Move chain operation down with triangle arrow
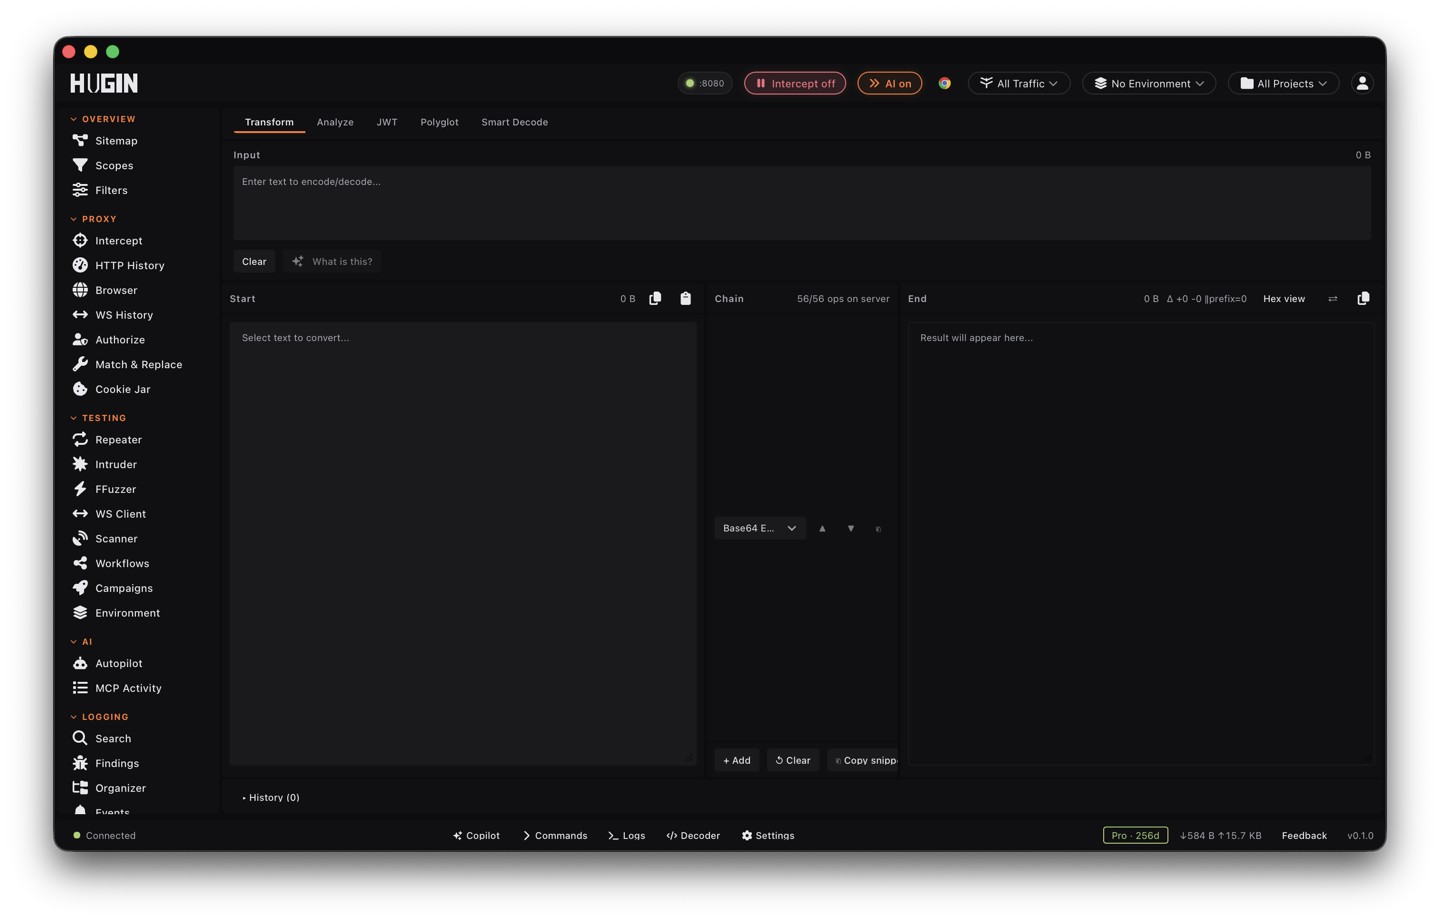The width and height of the screenshot is (1440, 922). pyautogui.click(x=851, y=528)
